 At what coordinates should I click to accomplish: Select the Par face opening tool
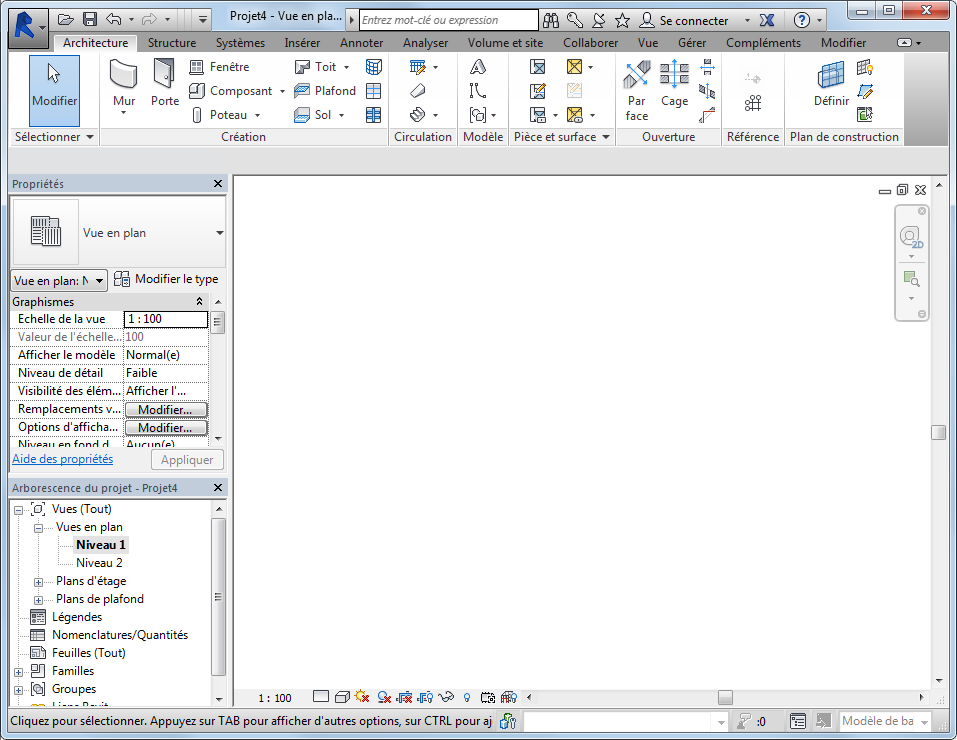point(637,90)
